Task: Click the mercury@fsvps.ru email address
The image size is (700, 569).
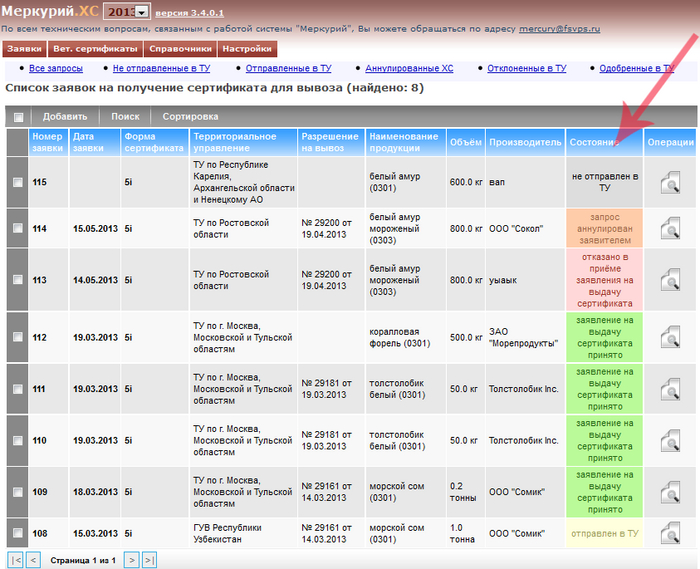Action: coord(559,30)
